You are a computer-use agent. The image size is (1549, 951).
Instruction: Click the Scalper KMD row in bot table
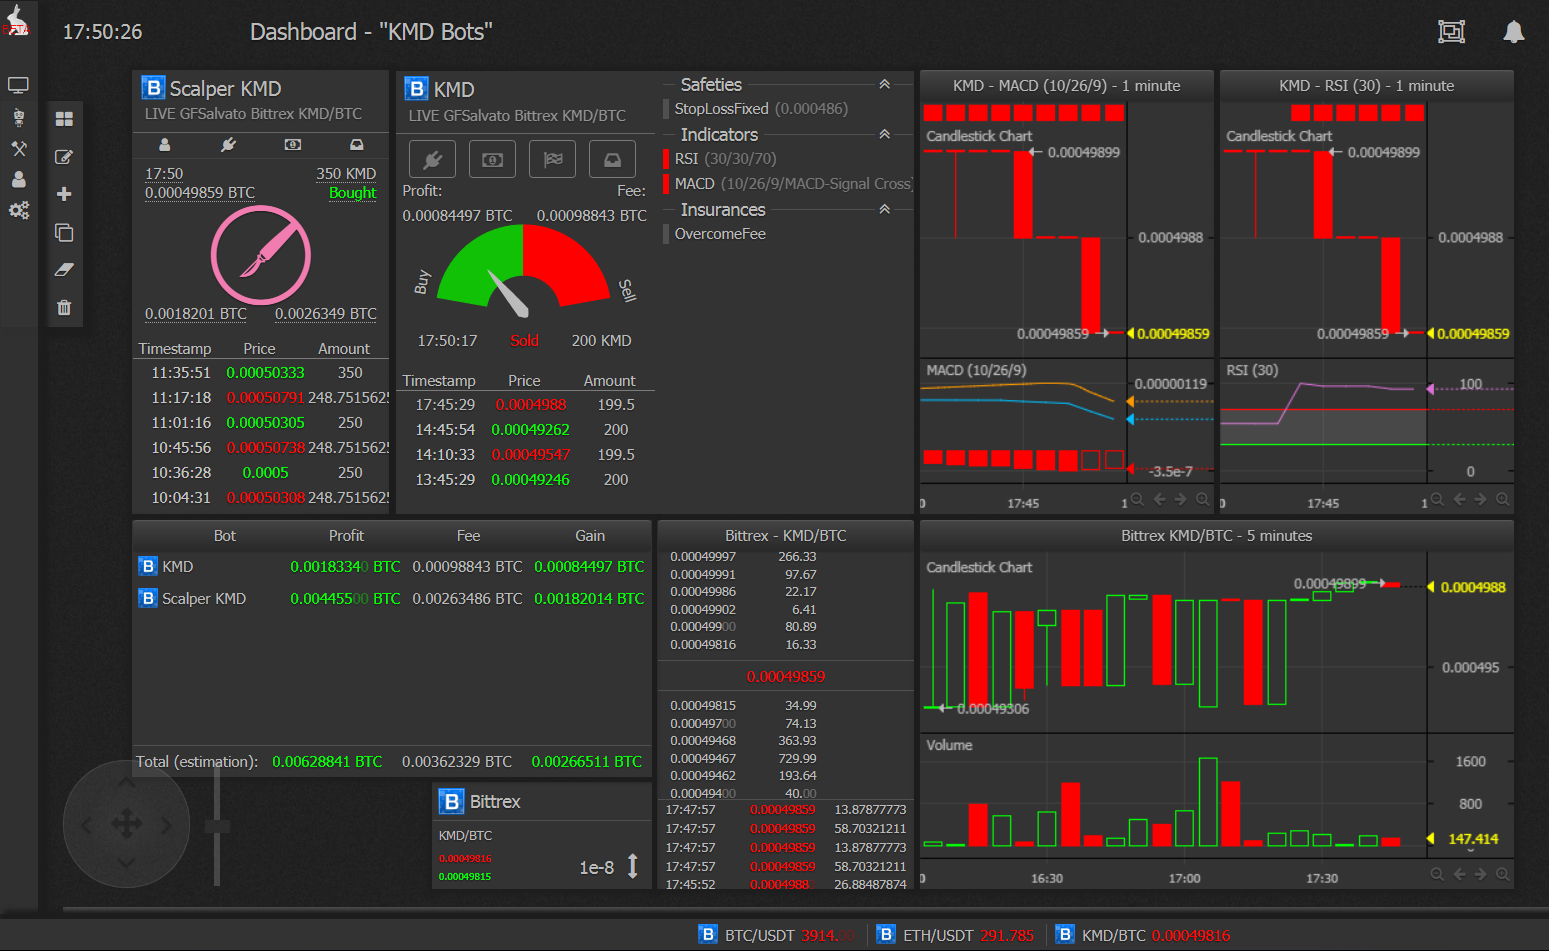click(x=204, y=598)
